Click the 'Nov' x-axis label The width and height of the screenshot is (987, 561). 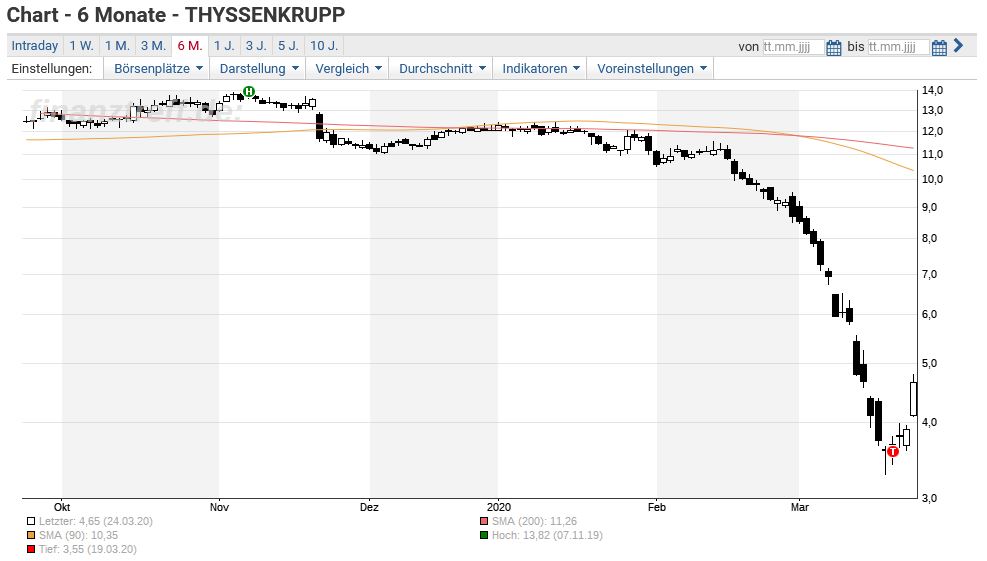[219, 507]
